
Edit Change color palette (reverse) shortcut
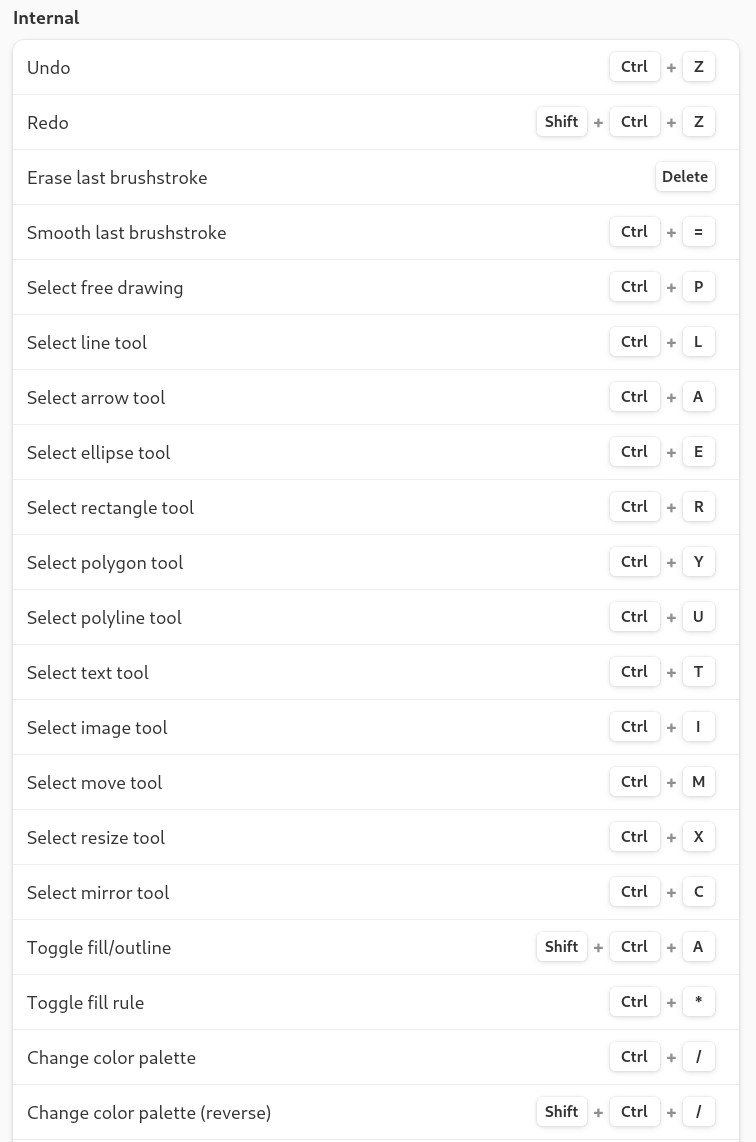point(376,1112)
